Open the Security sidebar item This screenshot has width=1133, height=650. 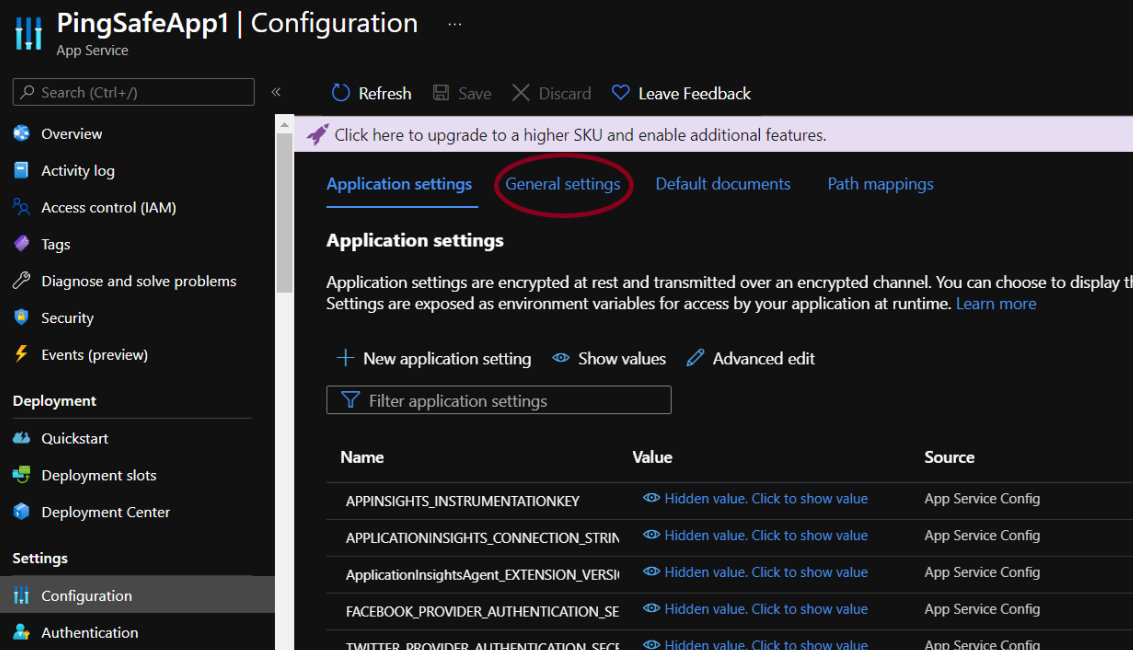point(67,318)
